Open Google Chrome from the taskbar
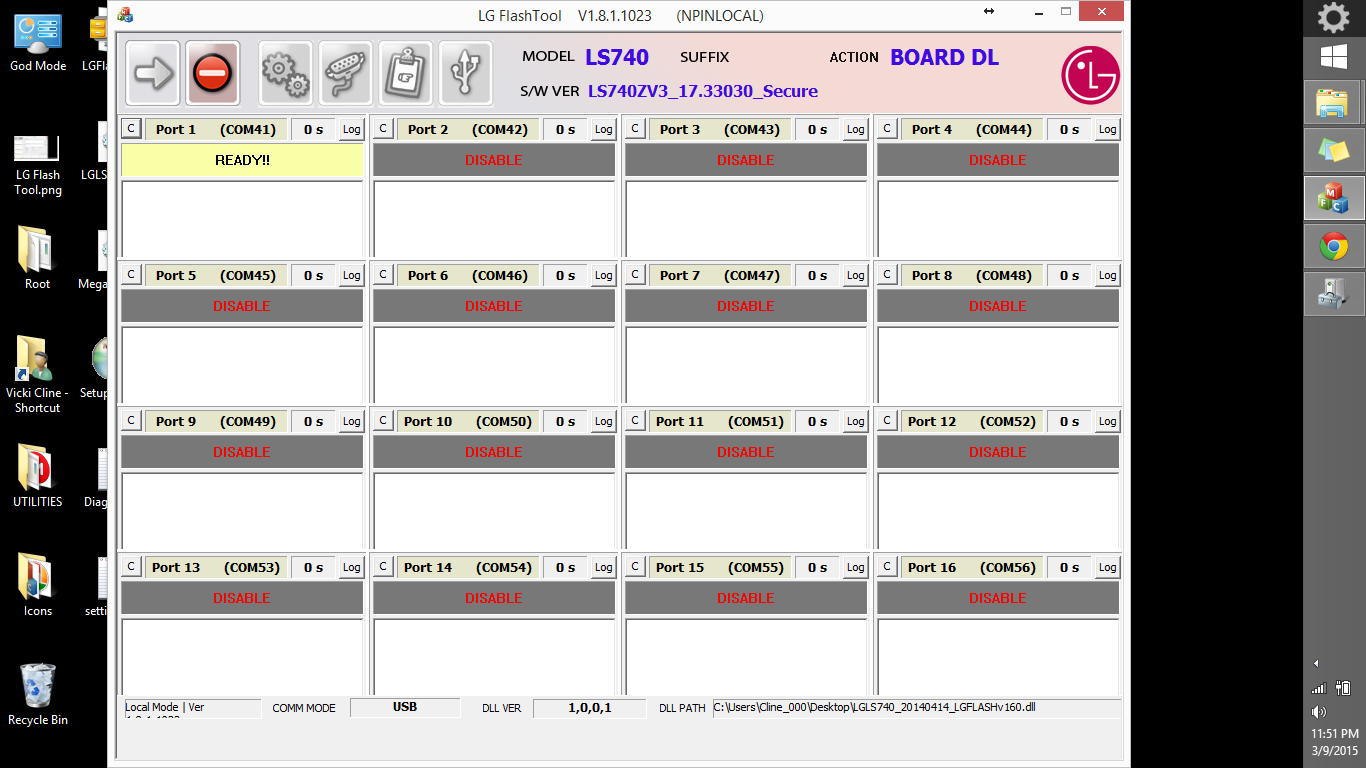The width and height of the screenshot is (1366, 768). tap(1333, 246)
